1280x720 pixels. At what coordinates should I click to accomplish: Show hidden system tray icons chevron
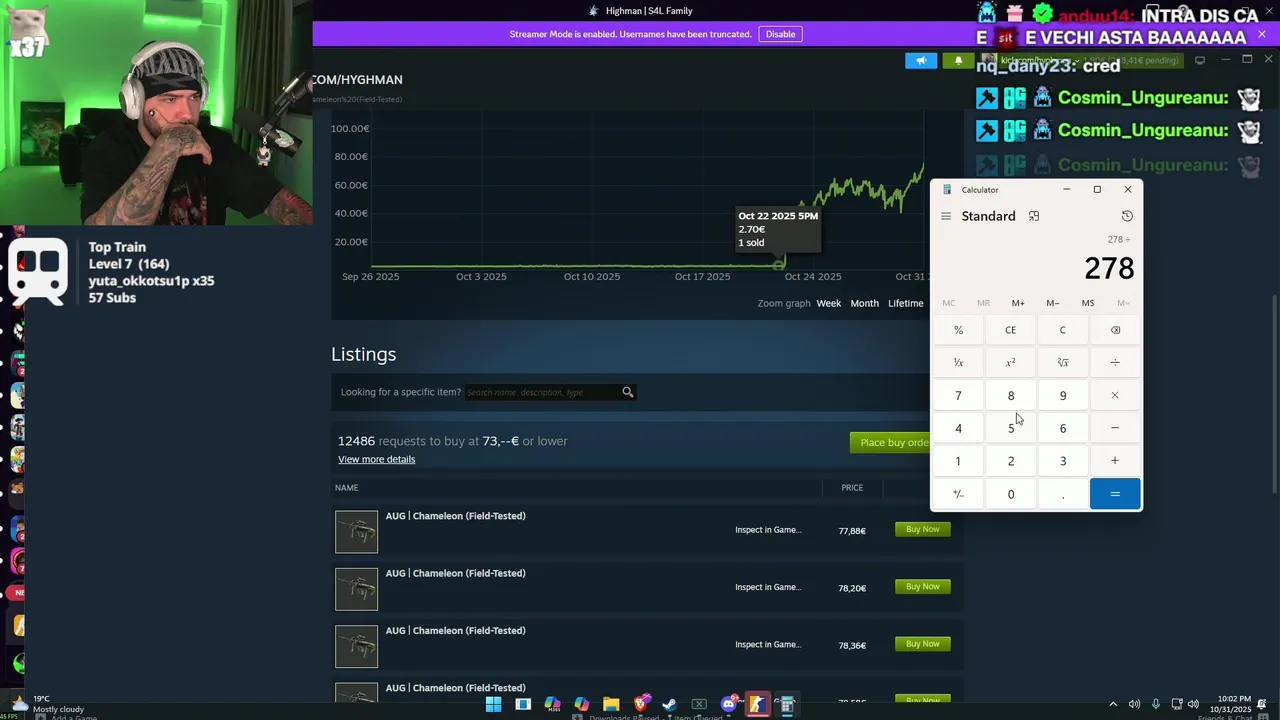tap(1113, 704)
